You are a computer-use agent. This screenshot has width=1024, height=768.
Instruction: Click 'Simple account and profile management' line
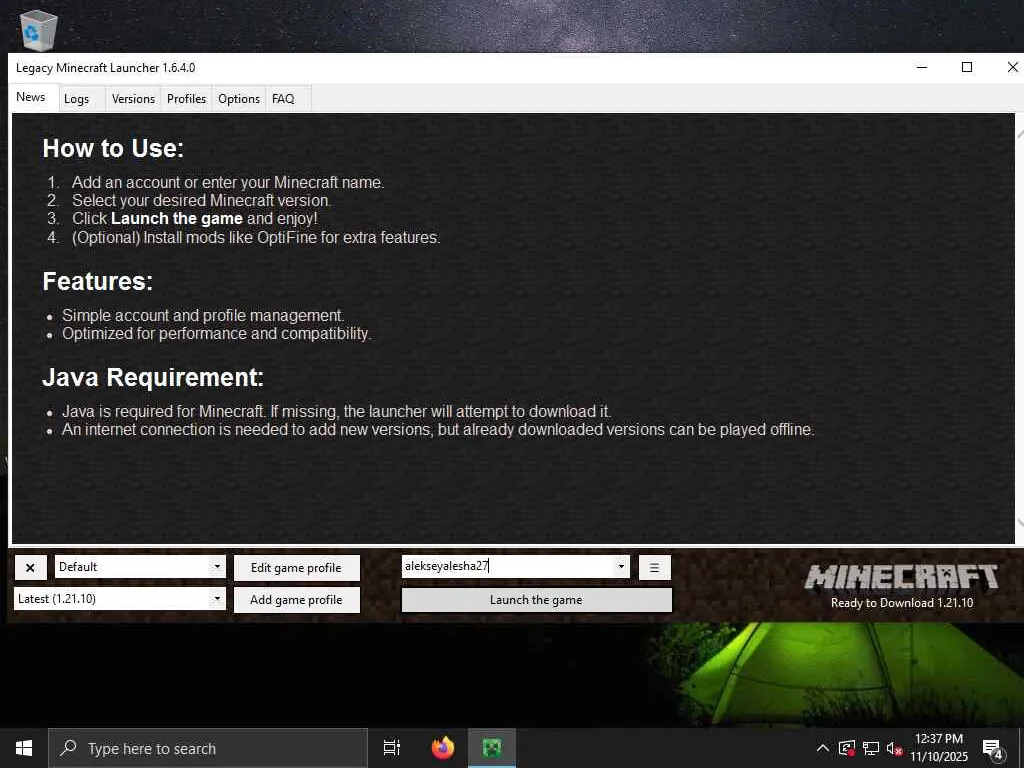(202, 315)
